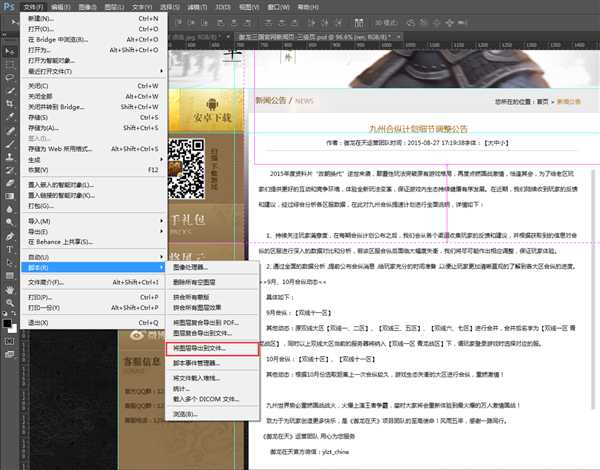The height and width of the screenshot is (470, 600).
Task: Open the background color swatch
Action: tap(13, 329)
